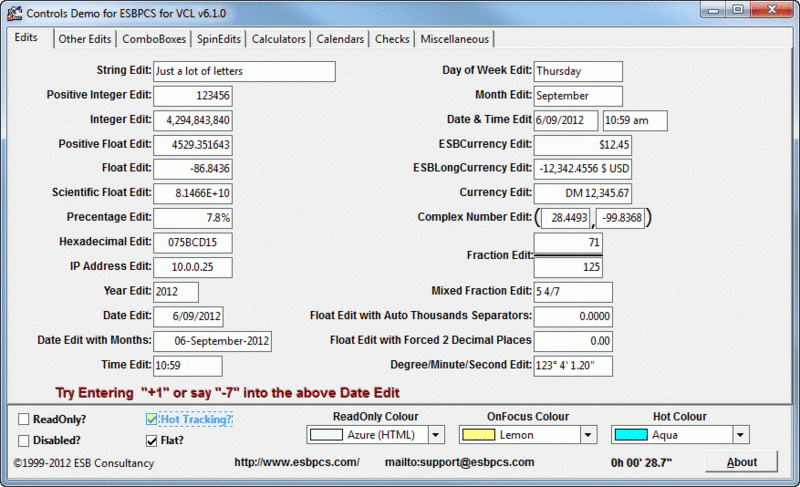Image resolution: width=800 pixels, height=487 pixels.
Task: Click the Lemon yellow colour swatch
Action: 479,435
